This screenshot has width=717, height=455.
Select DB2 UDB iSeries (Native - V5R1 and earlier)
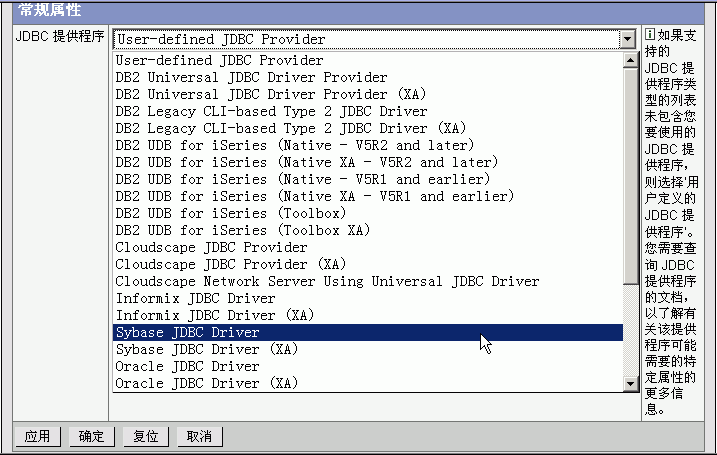click(368, 179)
